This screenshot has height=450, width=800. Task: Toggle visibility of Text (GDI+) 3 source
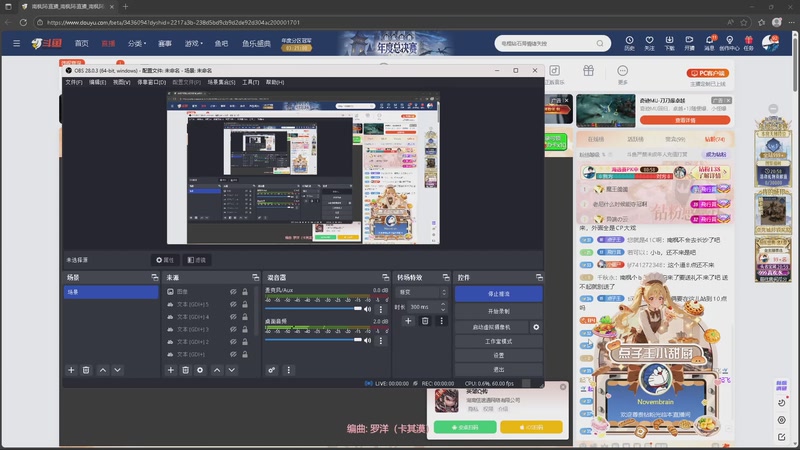(x=233, y=330)
